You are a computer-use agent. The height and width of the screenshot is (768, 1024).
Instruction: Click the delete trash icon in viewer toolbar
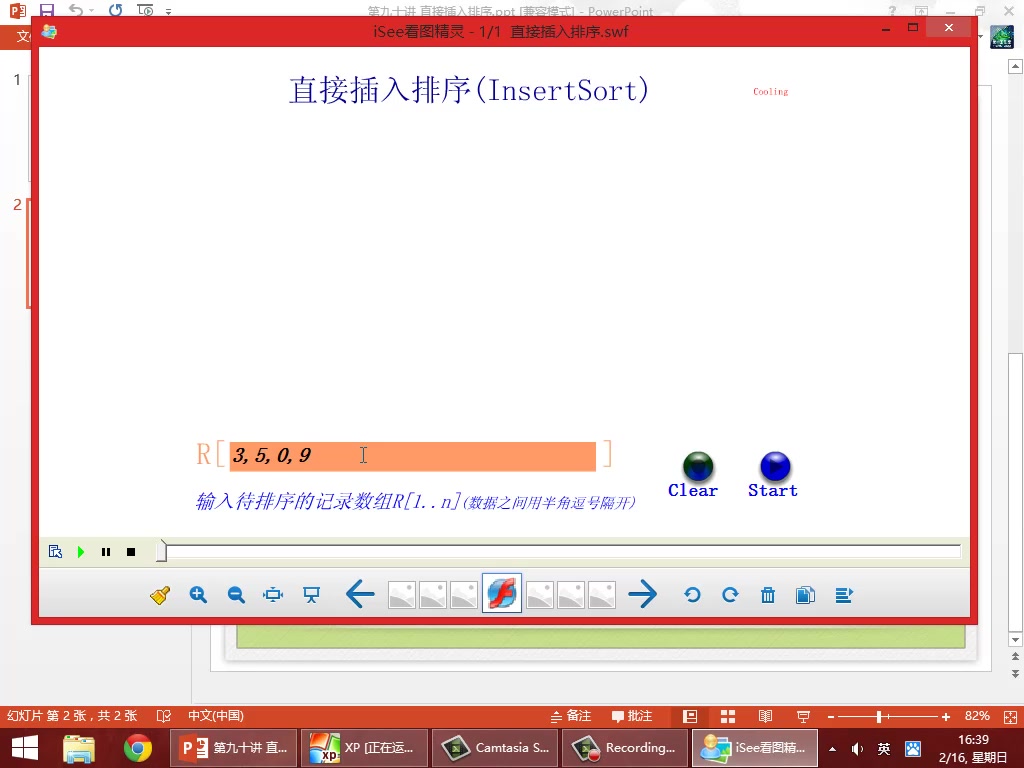(x=767, y=594)
